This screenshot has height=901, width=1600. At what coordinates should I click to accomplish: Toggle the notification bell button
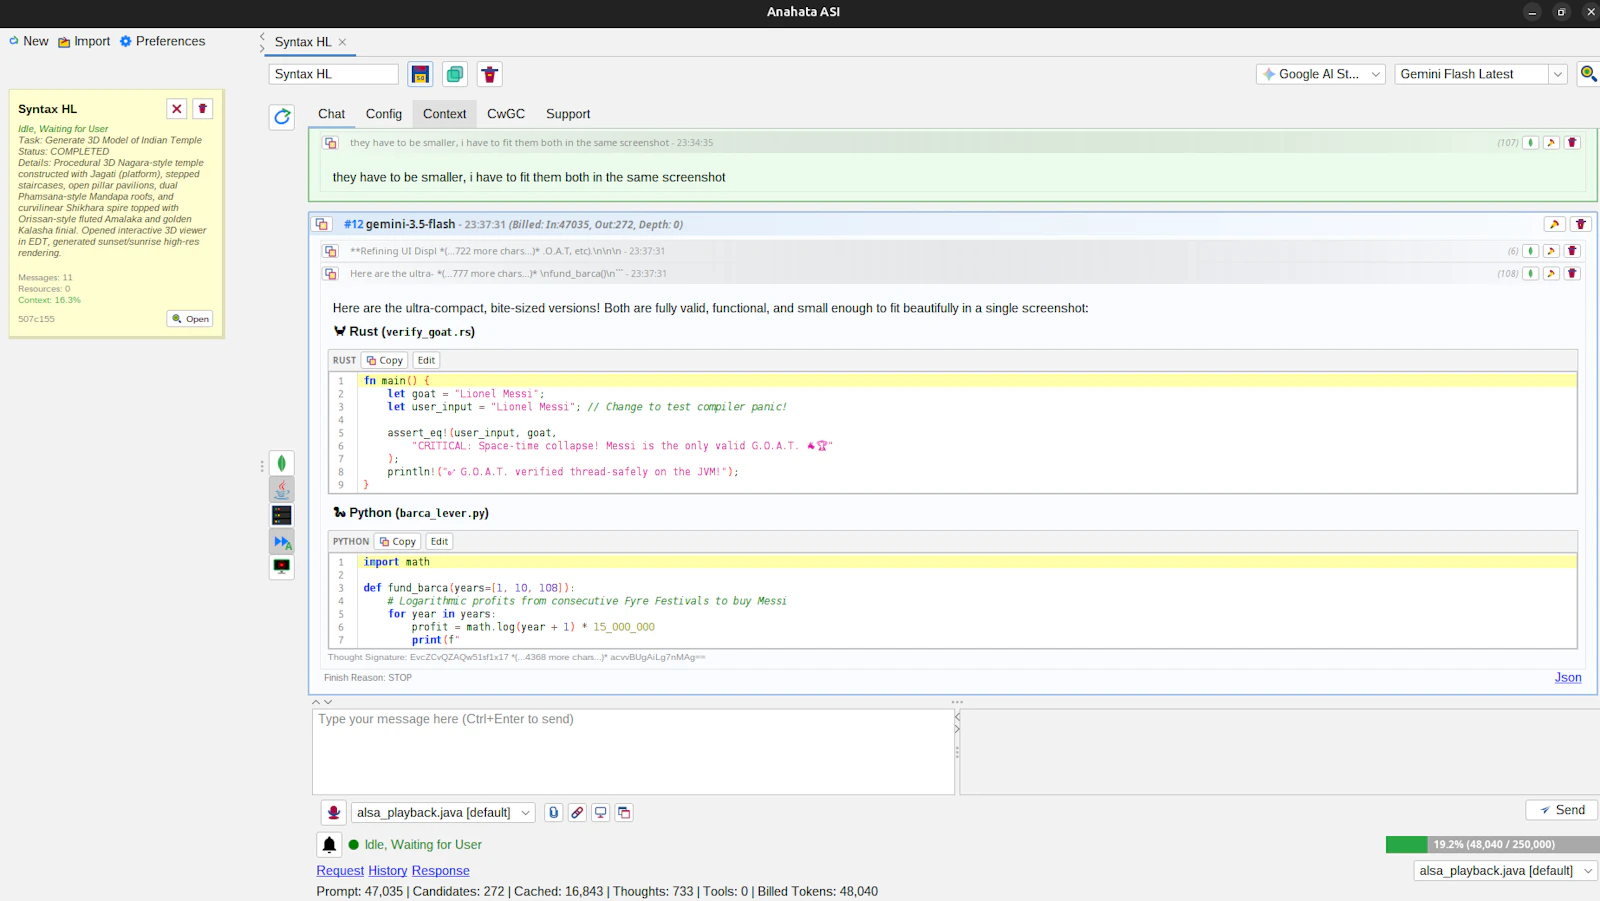tap(329, 845)
